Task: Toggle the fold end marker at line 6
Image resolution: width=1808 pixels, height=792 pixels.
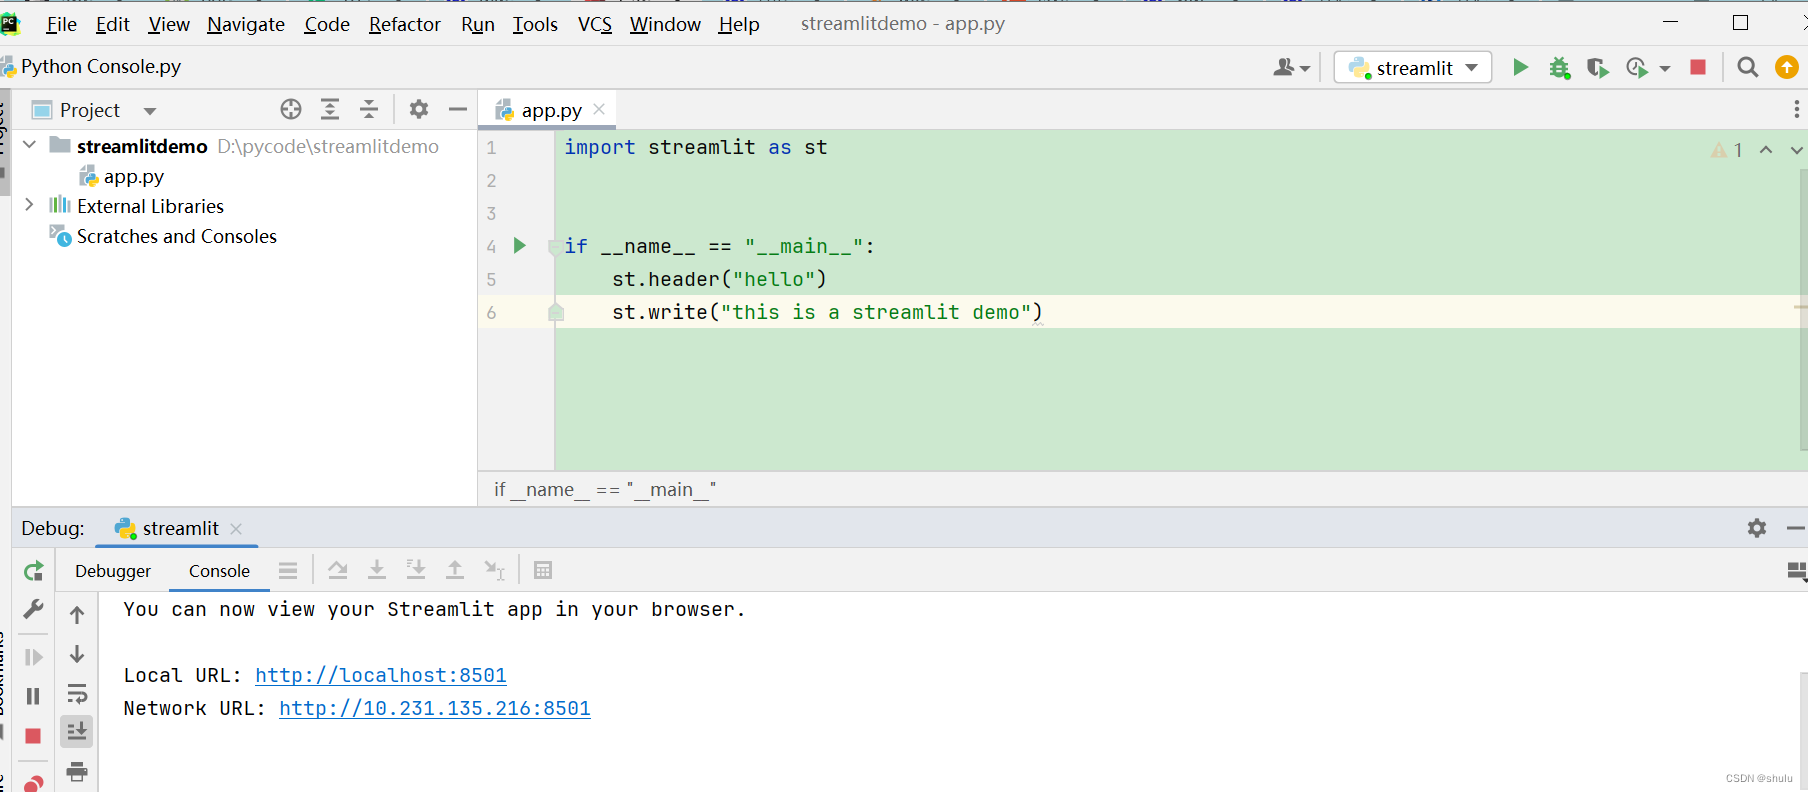Action: (x=556, y=312)
